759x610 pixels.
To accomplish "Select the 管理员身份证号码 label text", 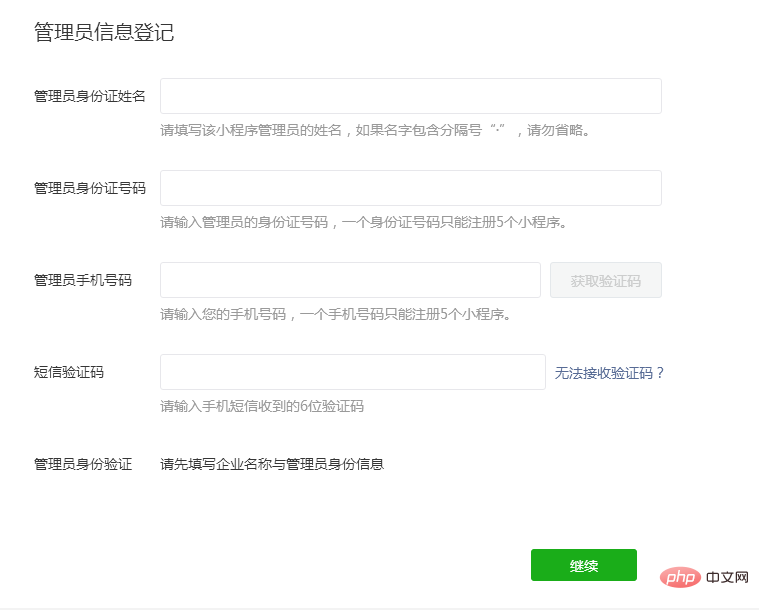I will click(90, 188).
